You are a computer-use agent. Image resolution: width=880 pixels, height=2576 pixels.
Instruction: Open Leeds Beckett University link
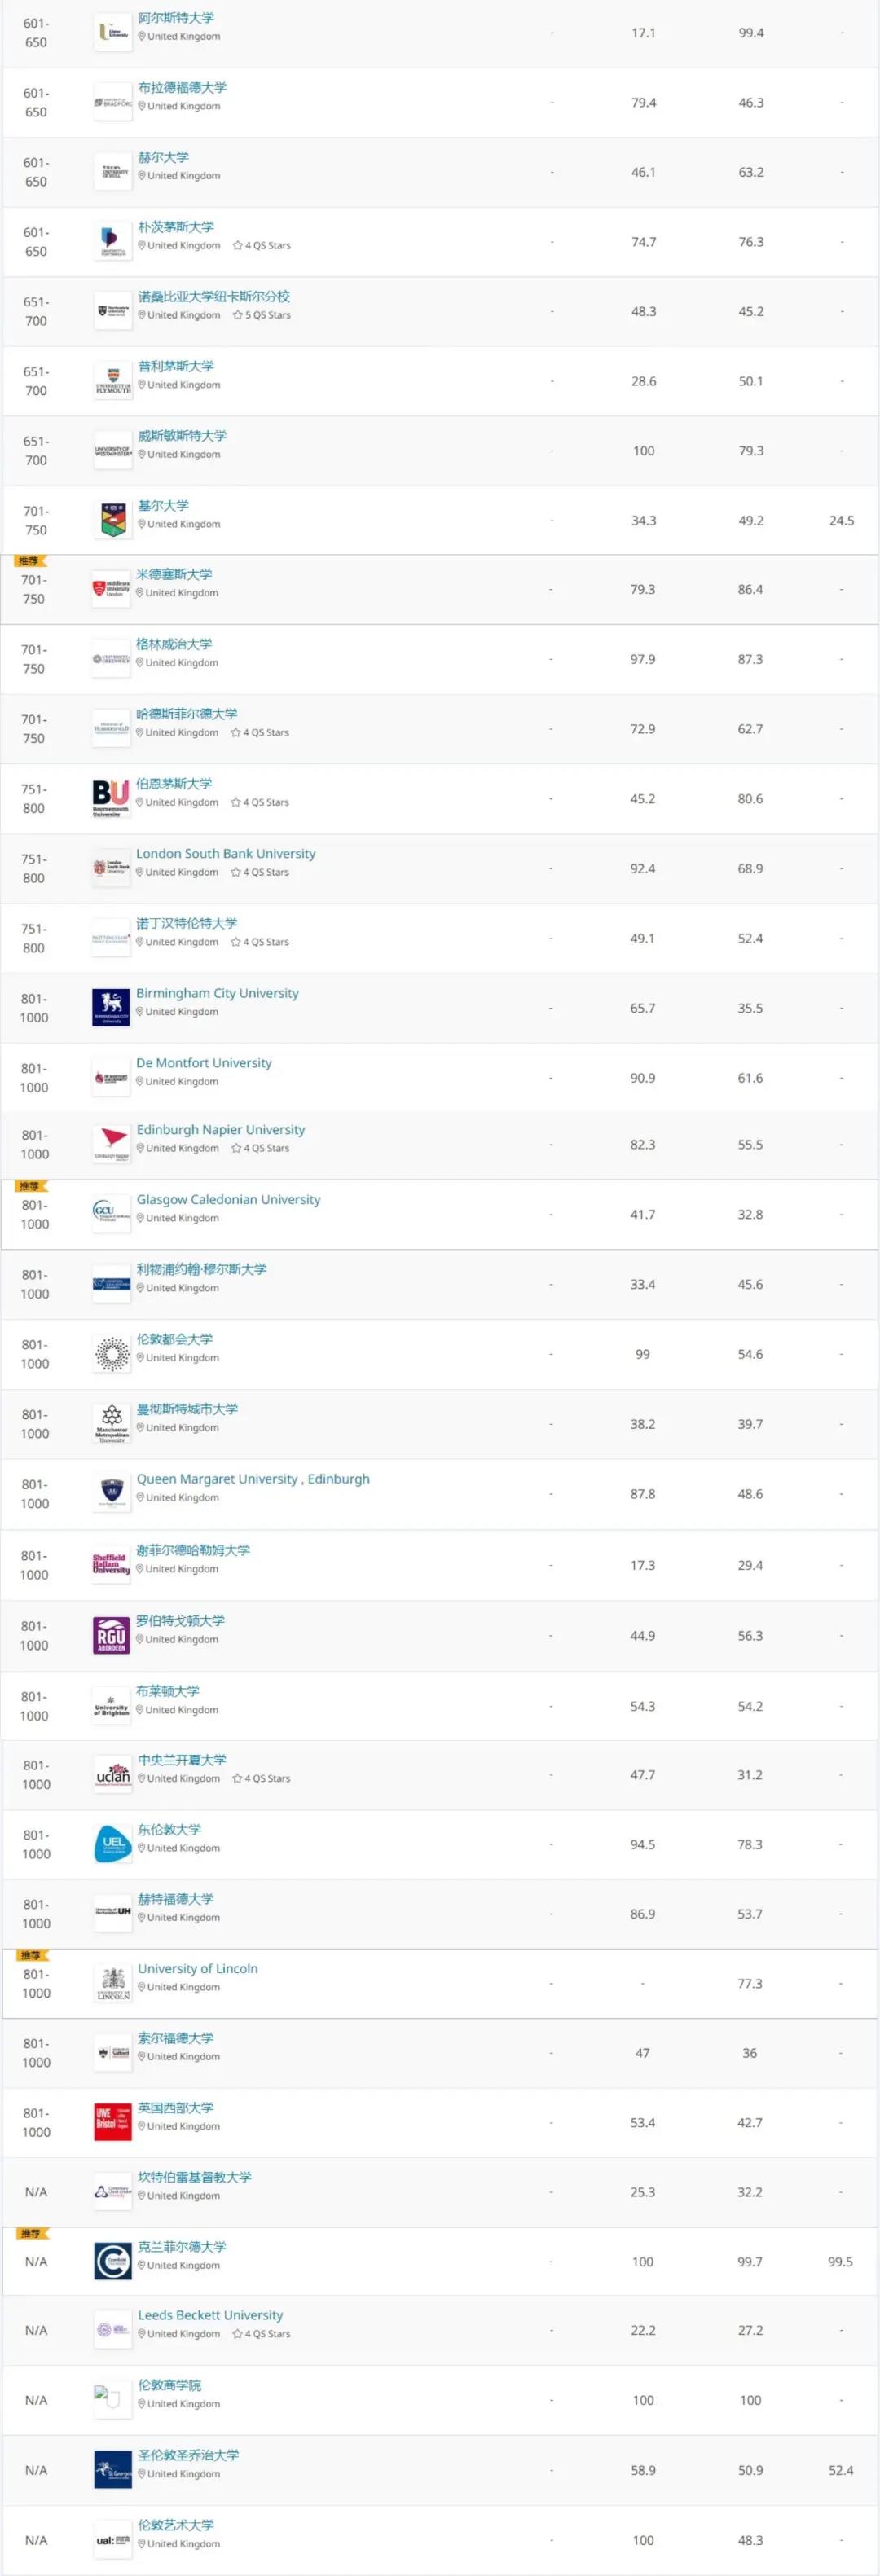210,2315
